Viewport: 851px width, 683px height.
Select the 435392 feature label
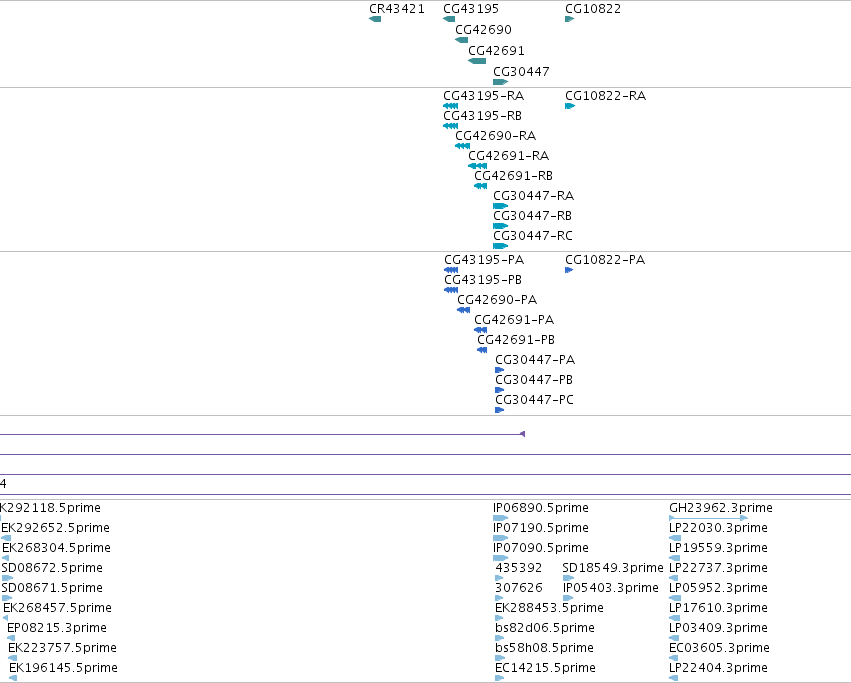[519, 568]
